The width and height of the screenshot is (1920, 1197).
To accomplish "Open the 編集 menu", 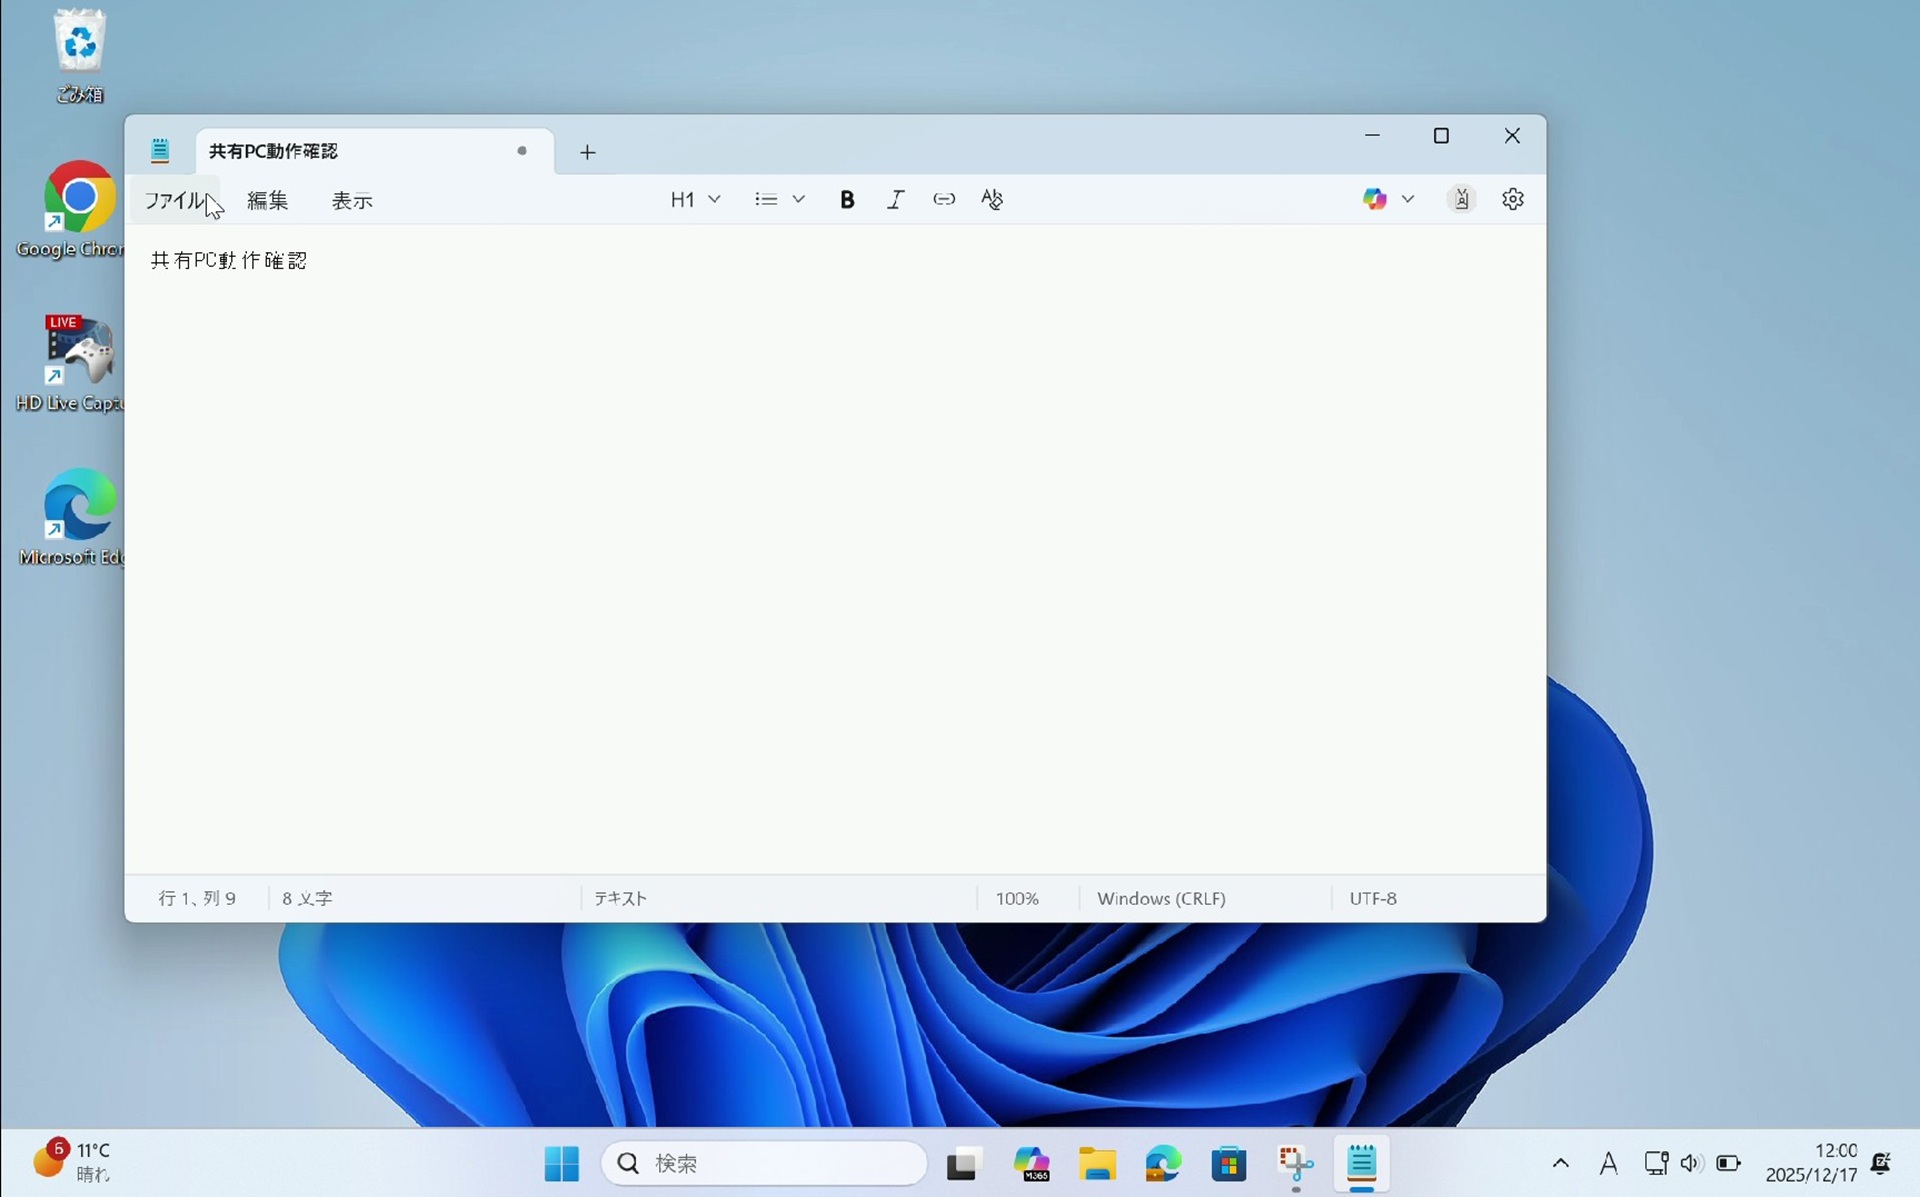I will click(267, 200).
